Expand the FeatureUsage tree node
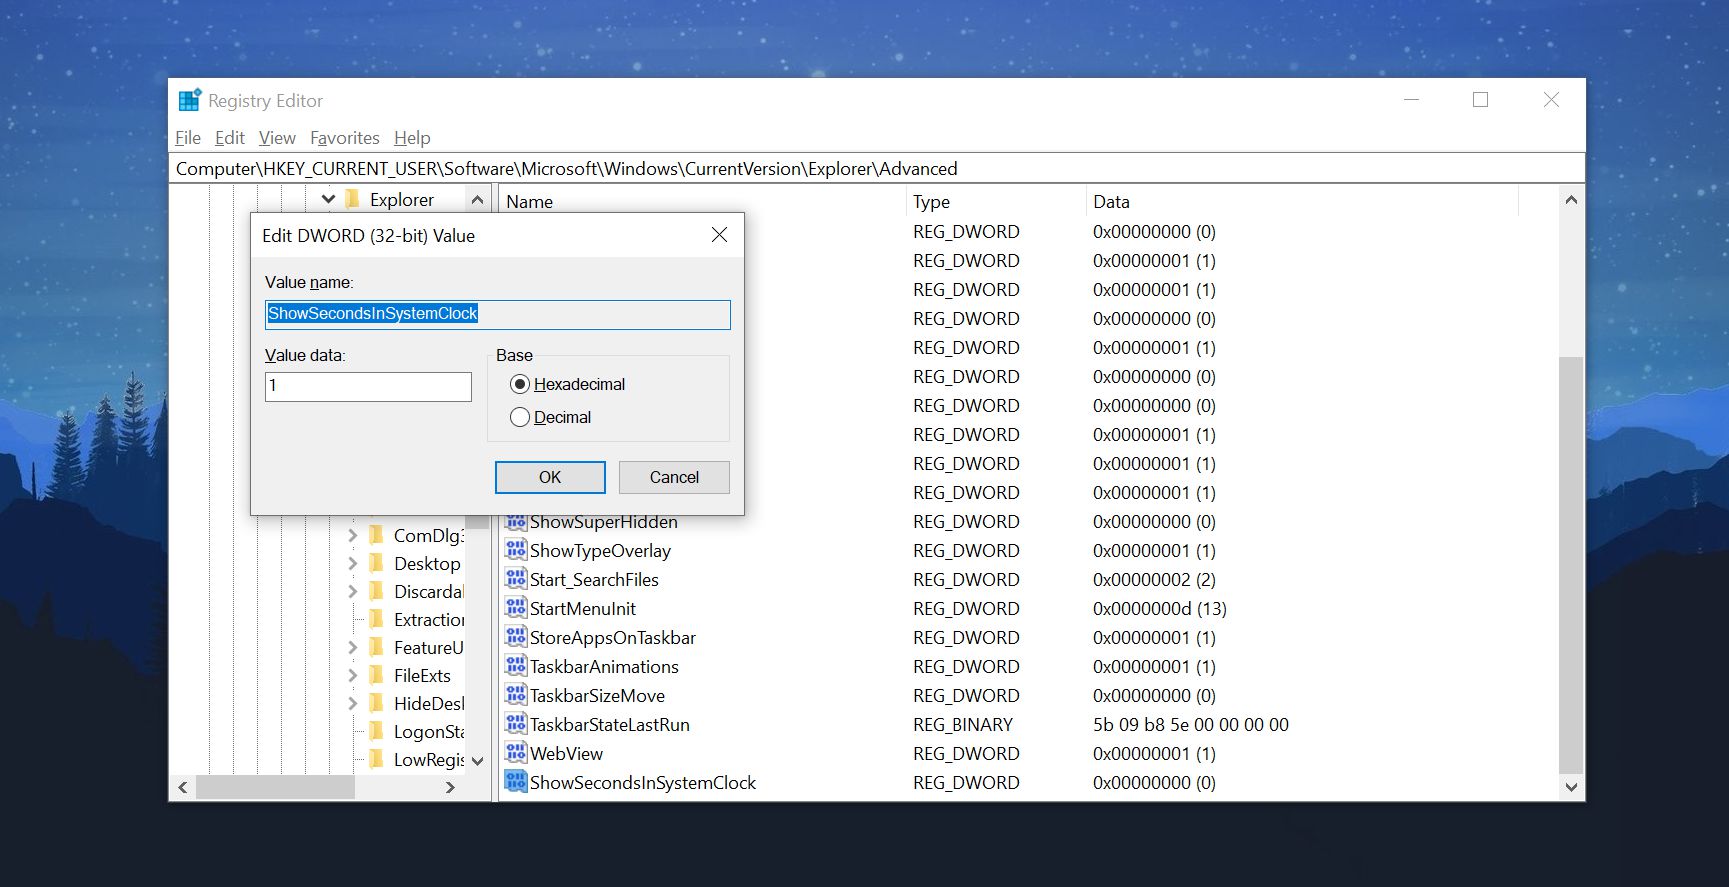Viewport: 1729px width, 887px height. click(x=352, y=647)
